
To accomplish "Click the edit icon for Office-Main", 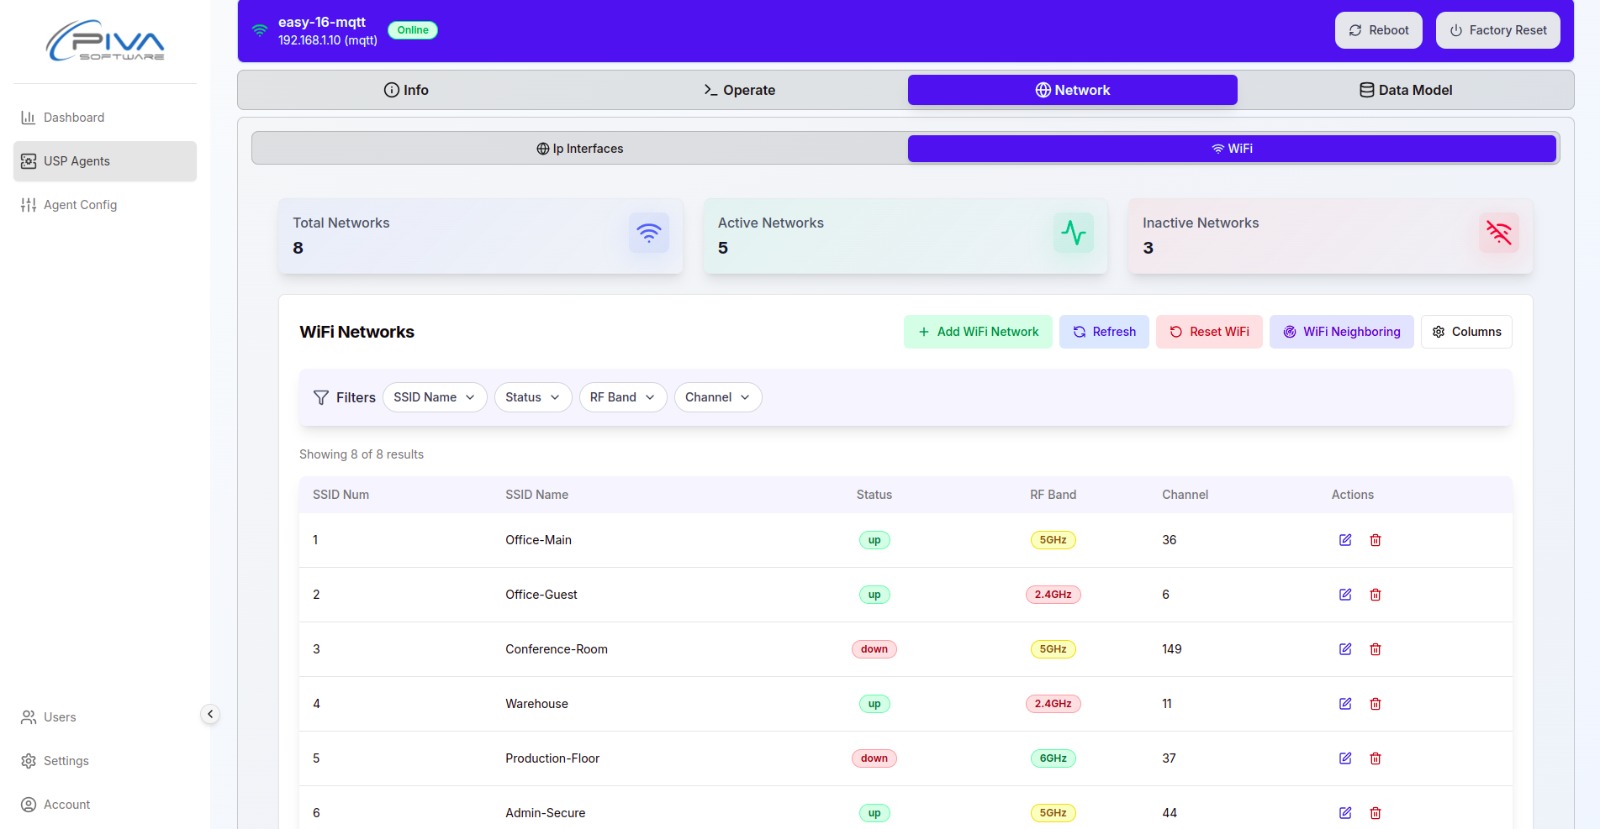I will [1345, 540].
